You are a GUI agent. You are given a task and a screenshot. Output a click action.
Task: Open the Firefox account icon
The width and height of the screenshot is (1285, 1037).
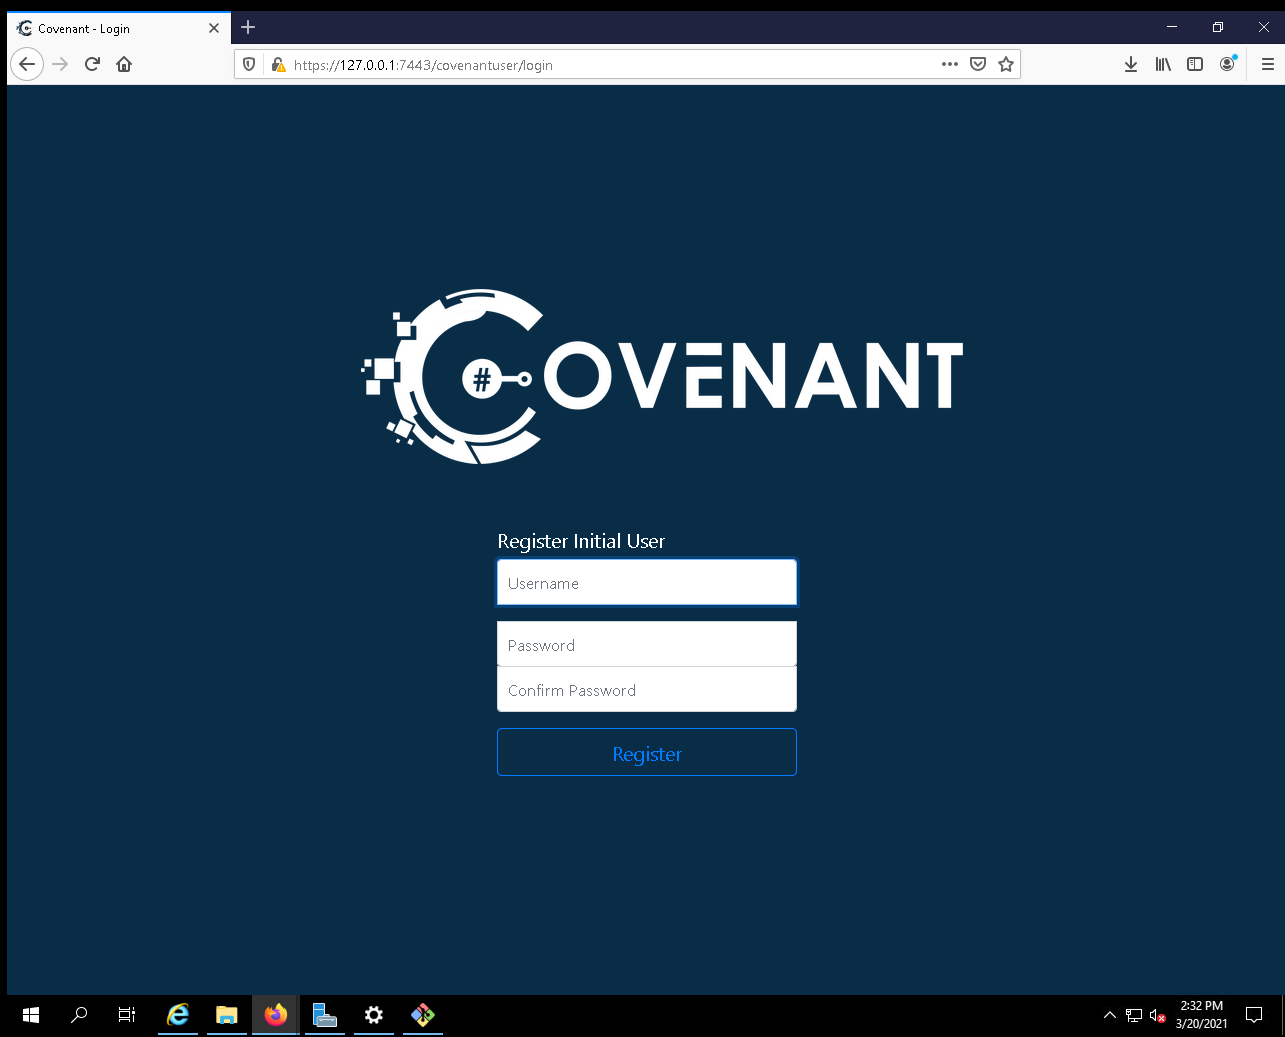1227,64
